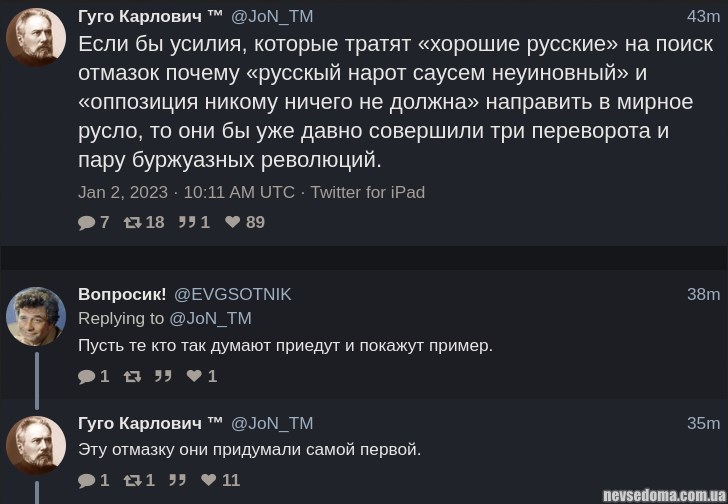Like the last reply with 11 likes
The image size is (728, 504).
209,480
